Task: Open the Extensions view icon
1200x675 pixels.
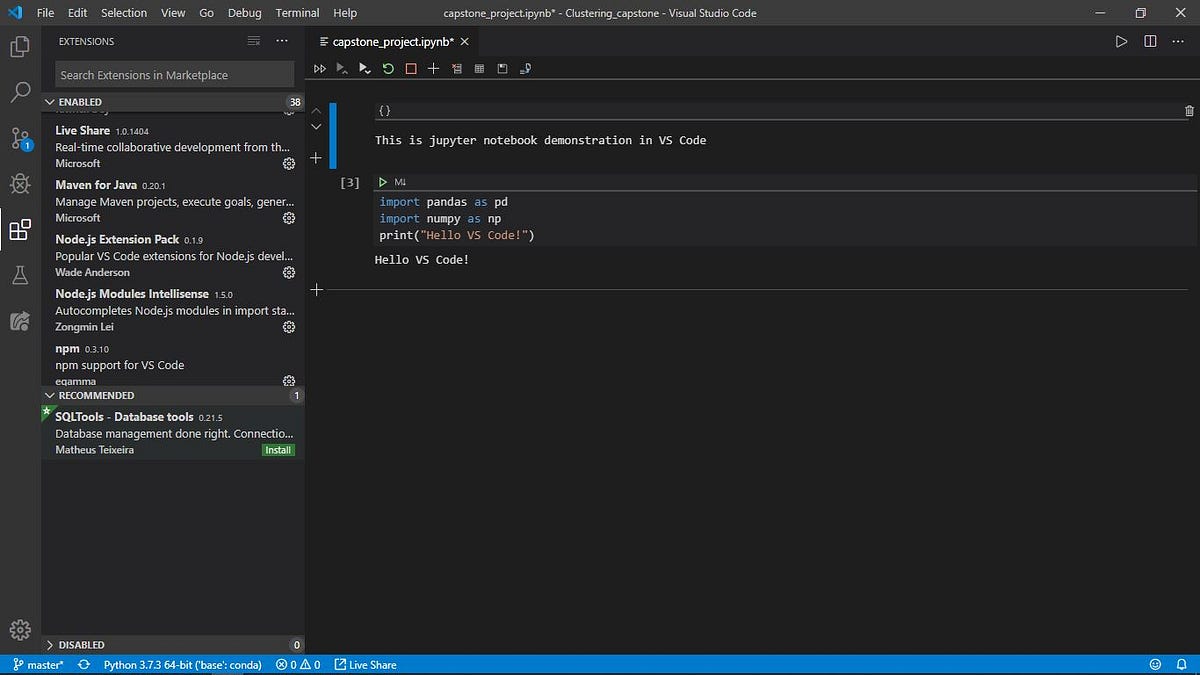Action: (x=20, y=230)
